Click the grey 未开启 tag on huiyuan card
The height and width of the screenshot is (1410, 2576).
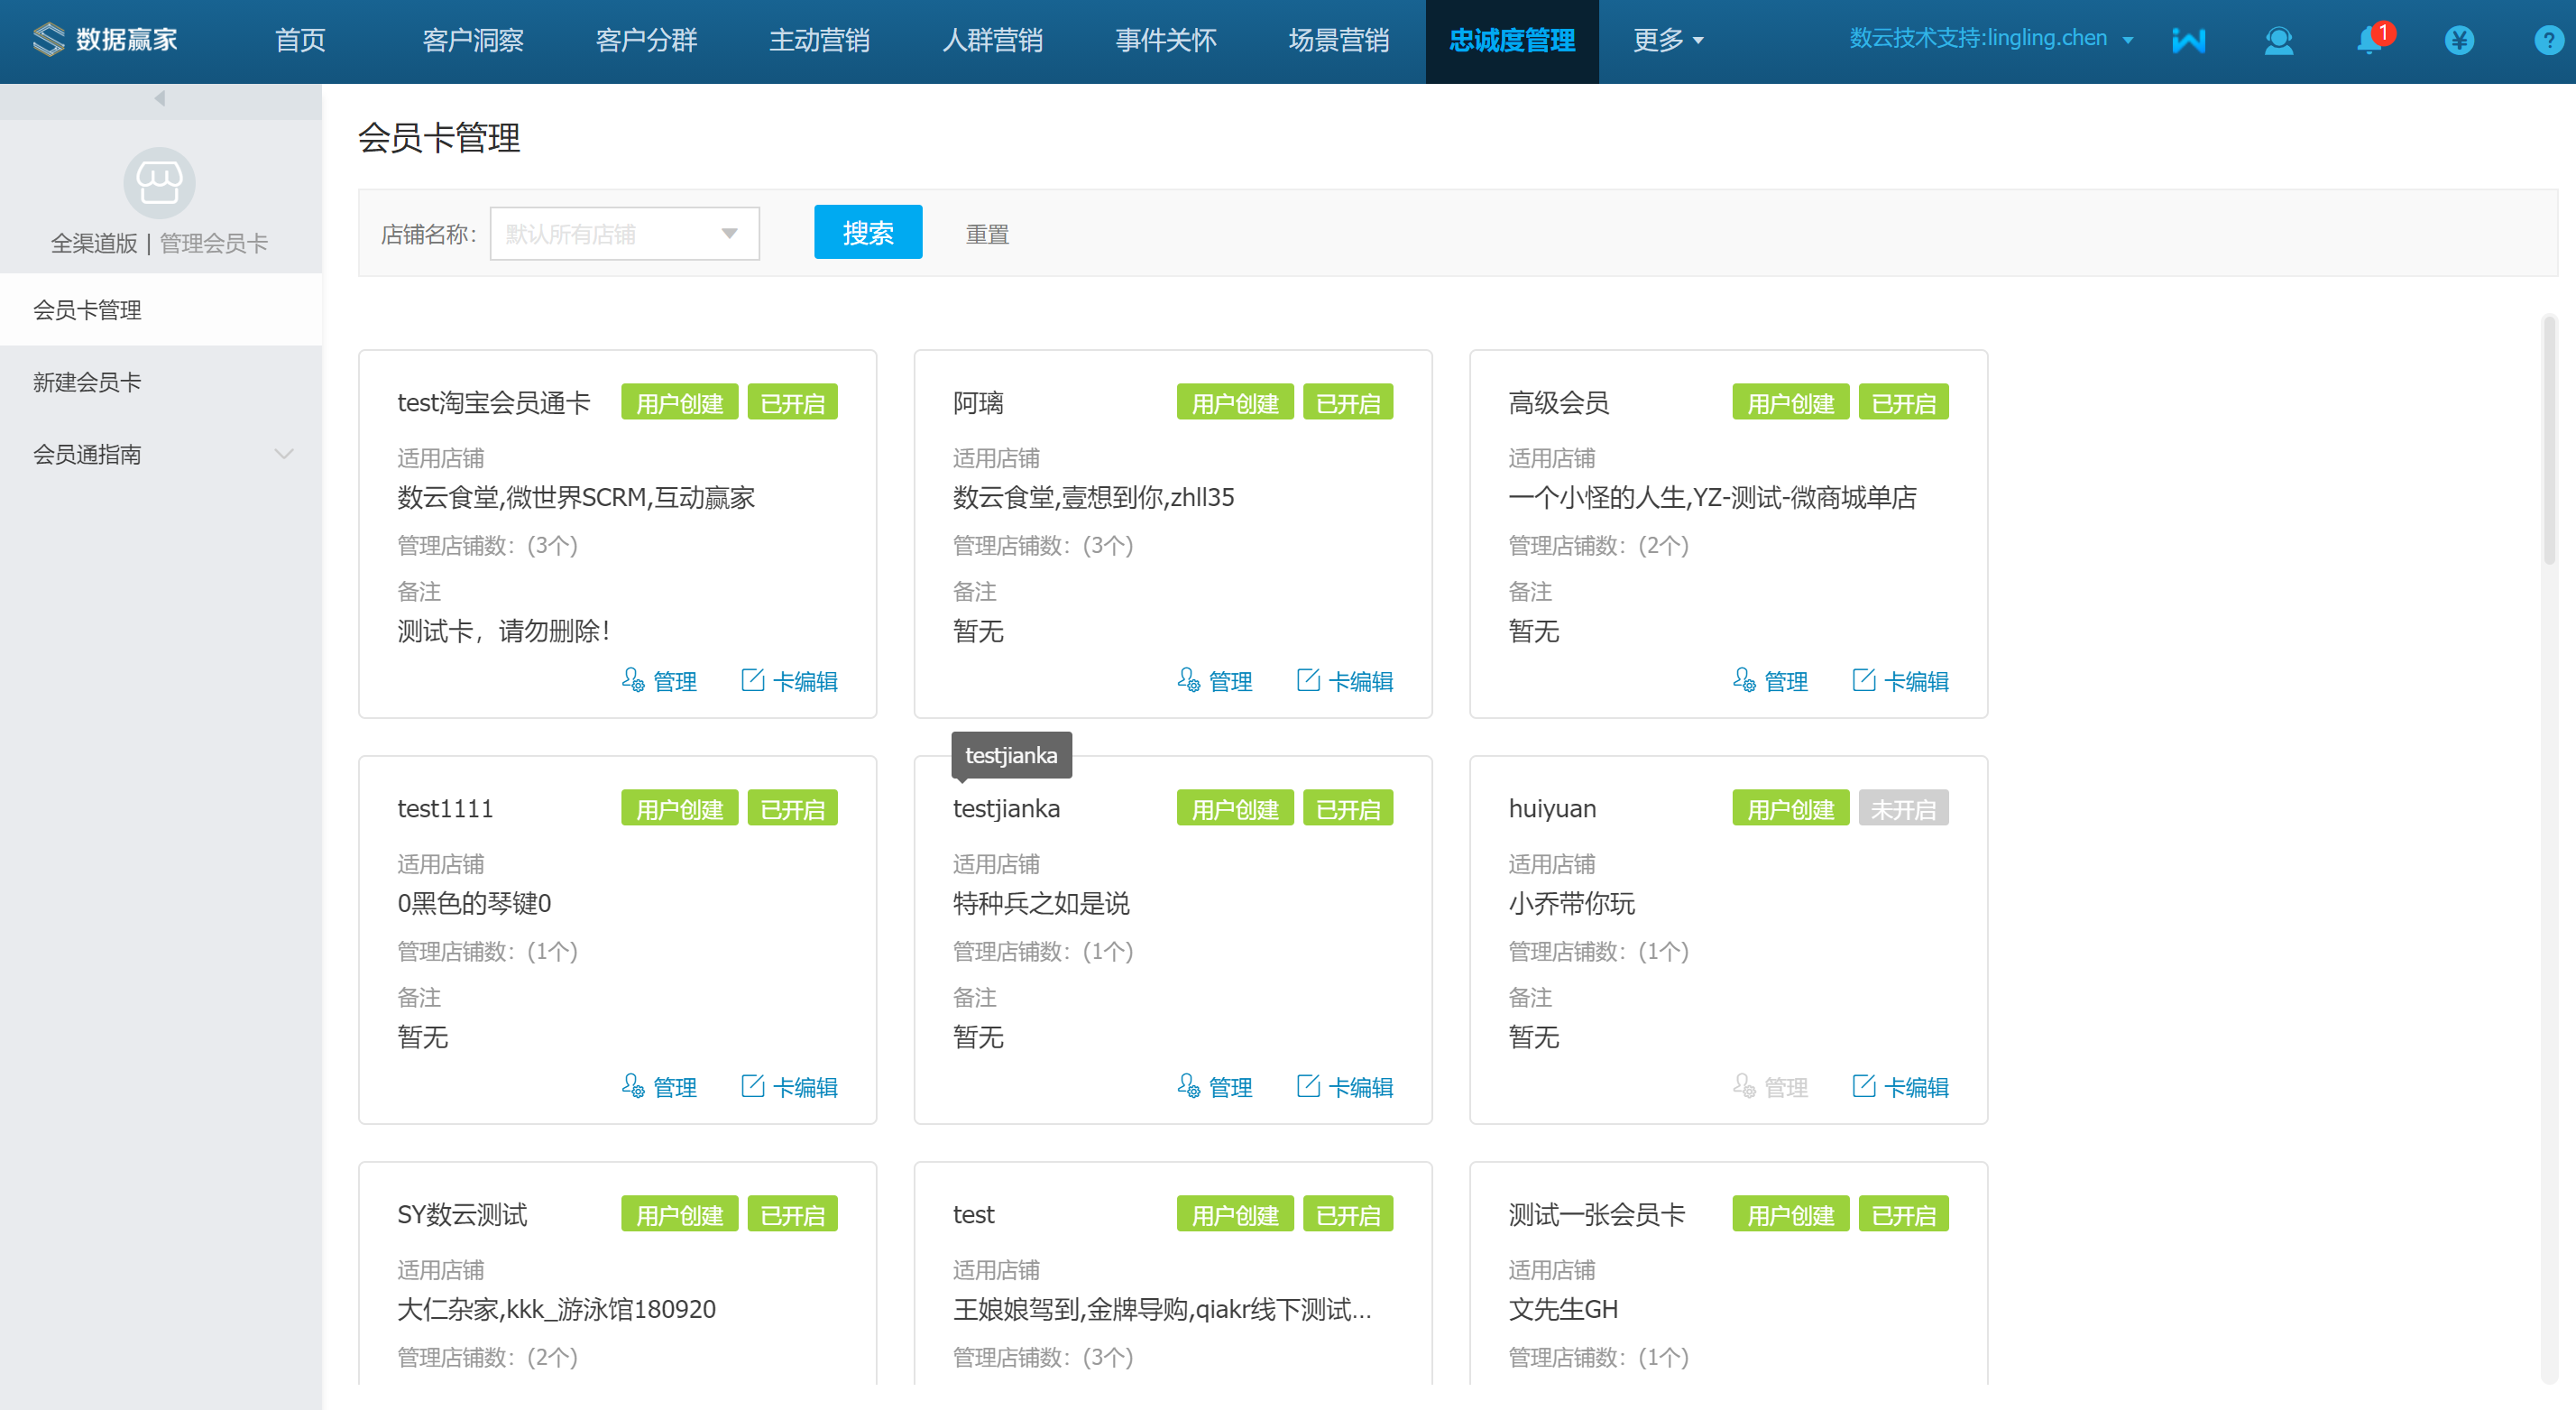[1903, 809]
